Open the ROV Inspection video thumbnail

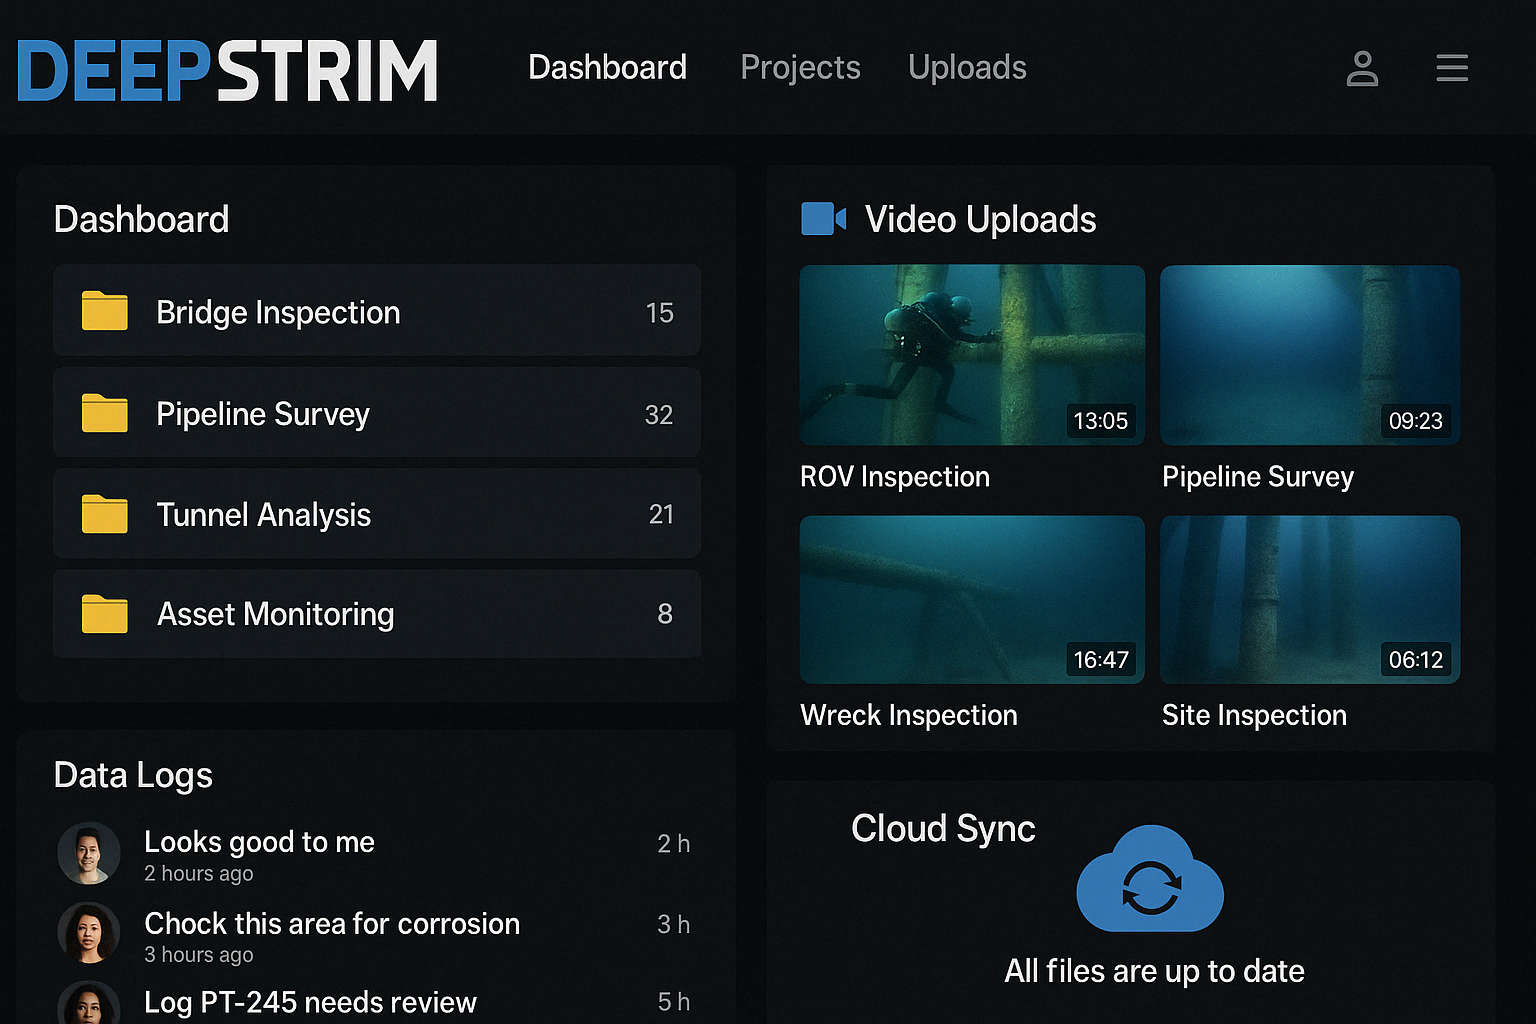972,355
